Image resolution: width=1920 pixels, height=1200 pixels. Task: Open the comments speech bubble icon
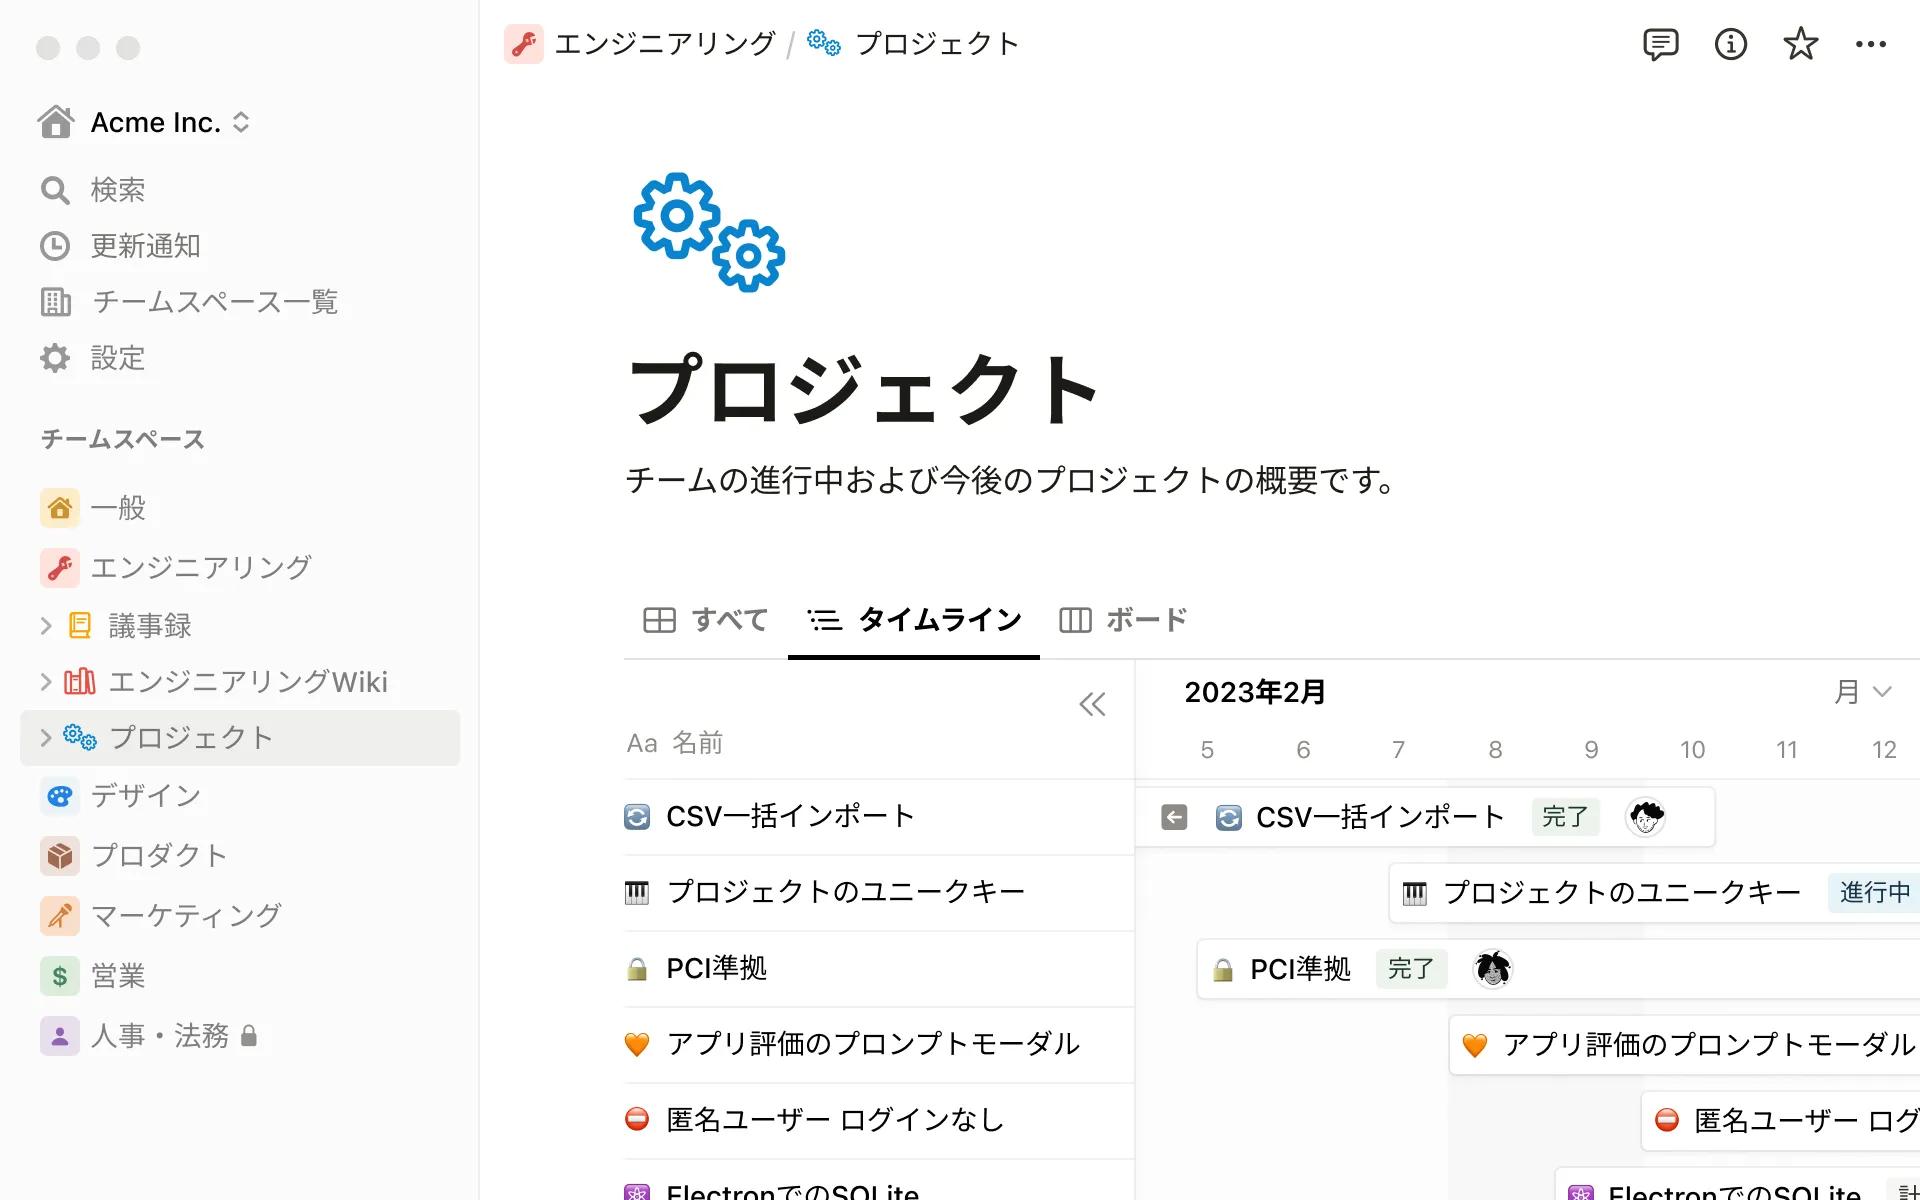[1660, 45]
